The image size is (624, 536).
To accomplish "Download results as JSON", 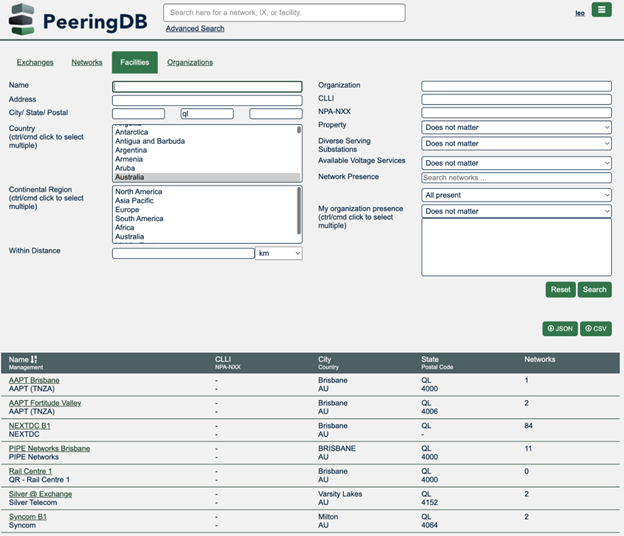I will point(560,329).
